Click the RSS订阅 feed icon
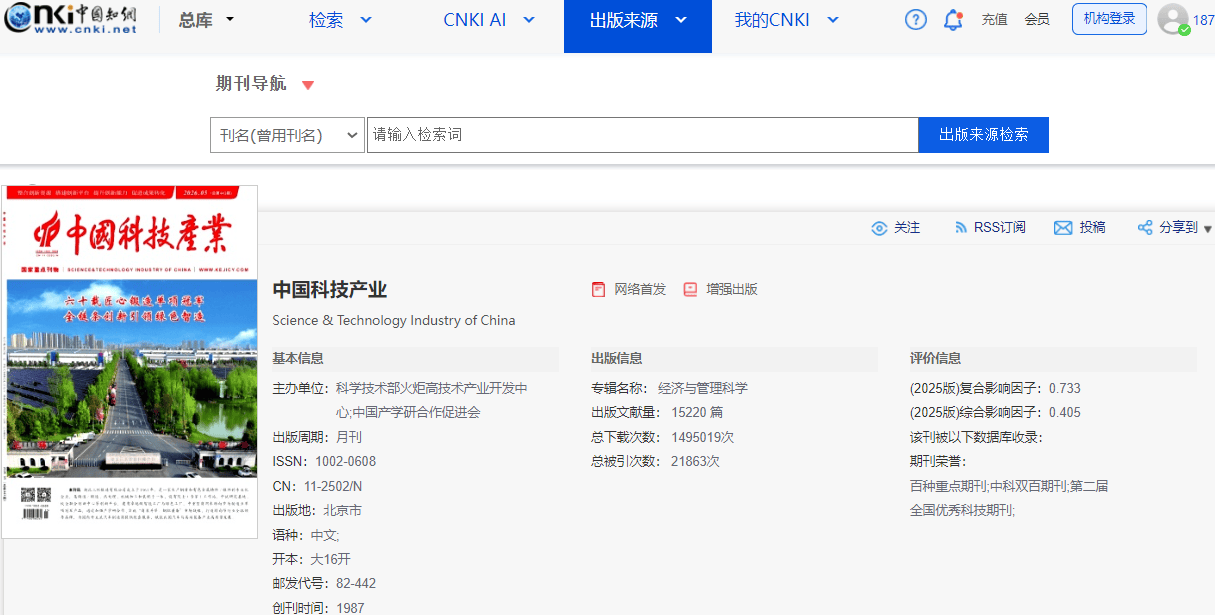This screenshot has width=1215, height=615. coord(961,228)
